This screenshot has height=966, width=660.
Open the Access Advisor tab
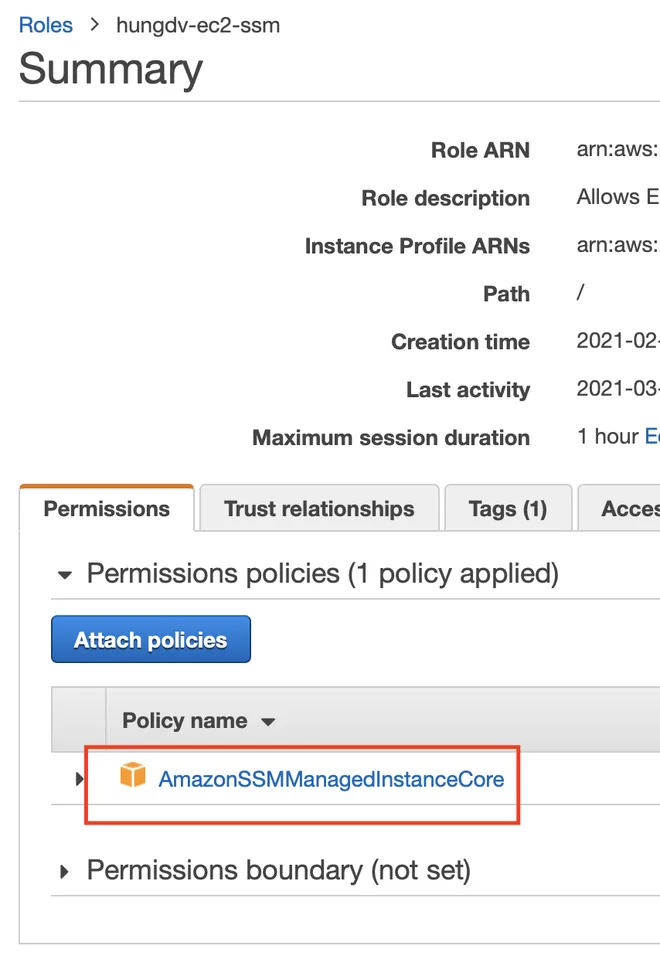[619, 509]
